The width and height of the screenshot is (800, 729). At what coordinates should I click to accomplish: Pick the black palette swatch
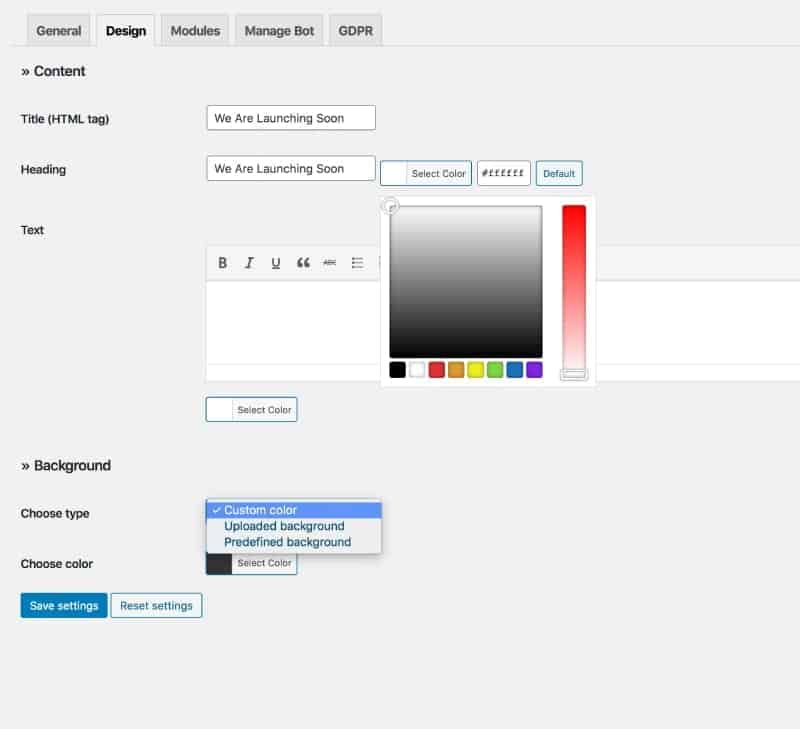pyautogui.click(x=398, y=370)
